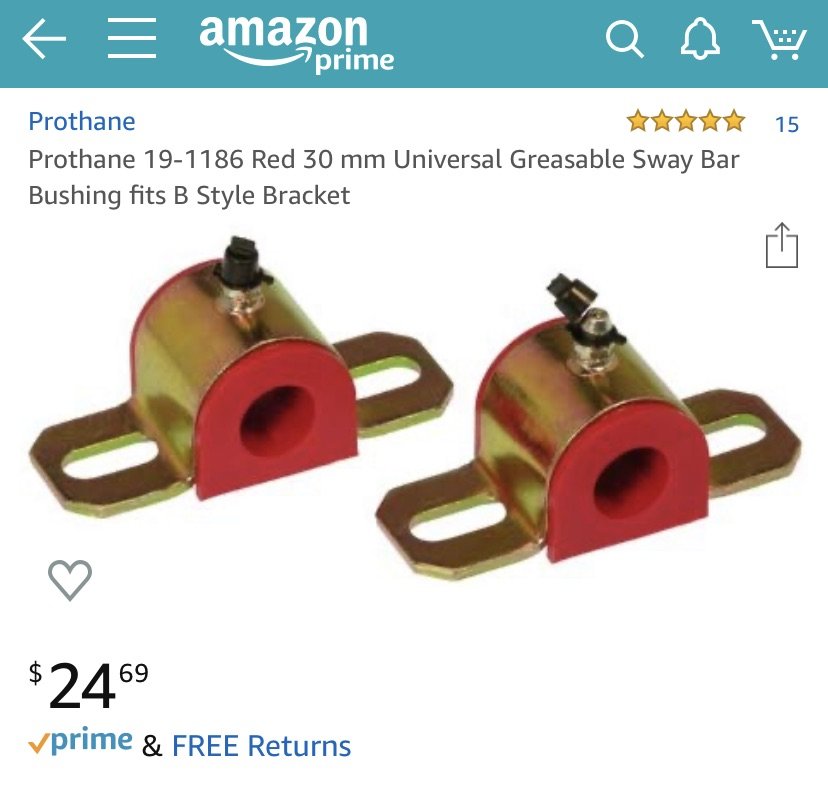
Task: Tap the Amazon Prime logo
Action: point(296,44)
